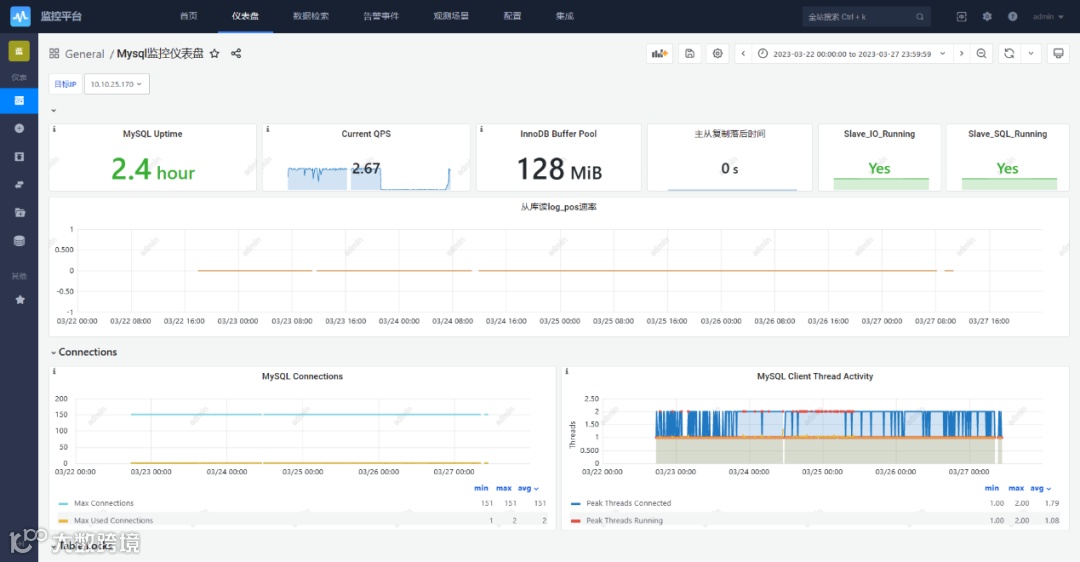
Task: Open the refresh interval dropdown arrow
Action: click(x=1031, y=54)
